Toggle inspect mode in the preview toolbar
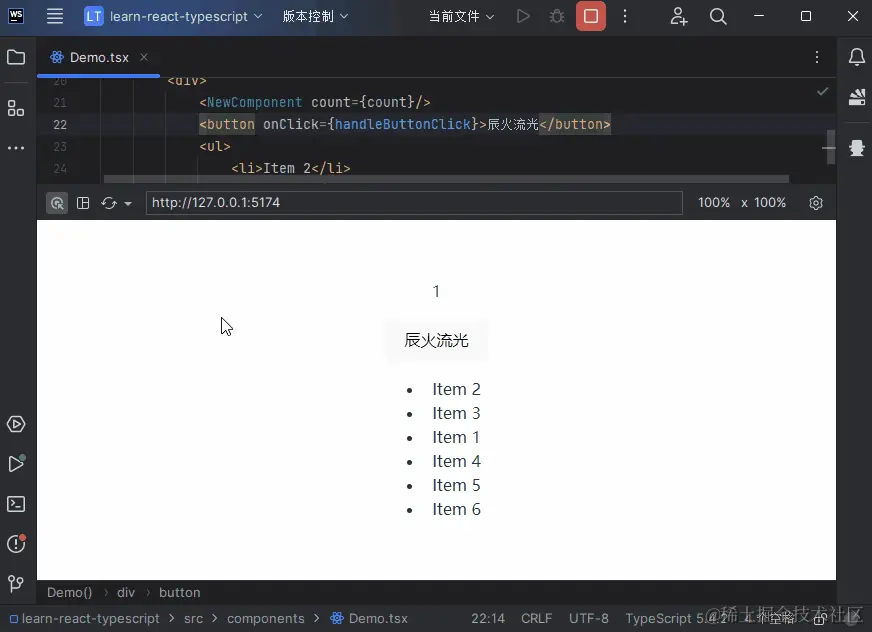The width and height of the screenshot is (872, 632). (57, 202)
